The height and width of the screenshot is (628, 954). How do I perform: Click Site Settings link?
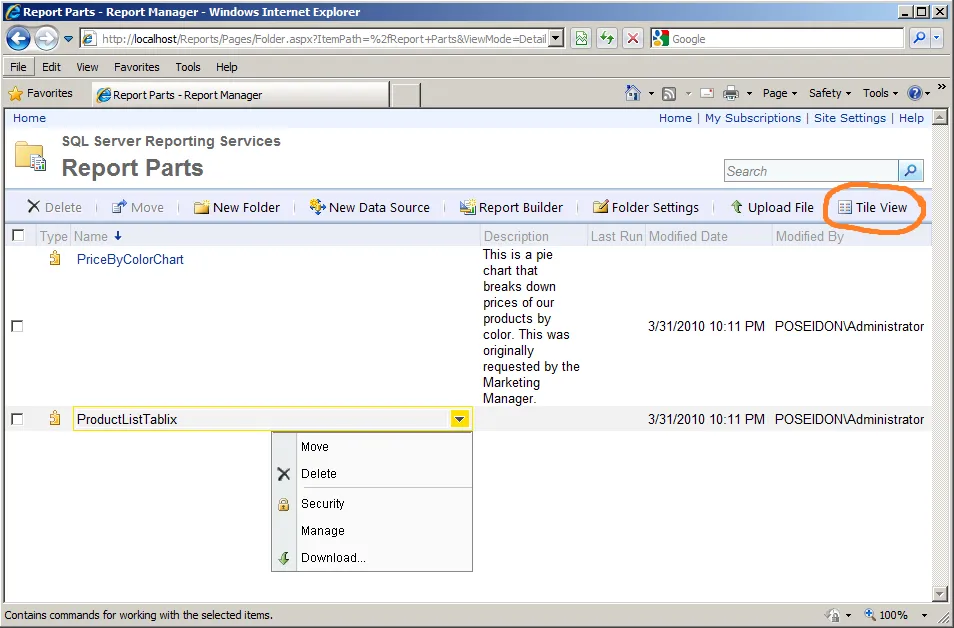coord(849,118)
